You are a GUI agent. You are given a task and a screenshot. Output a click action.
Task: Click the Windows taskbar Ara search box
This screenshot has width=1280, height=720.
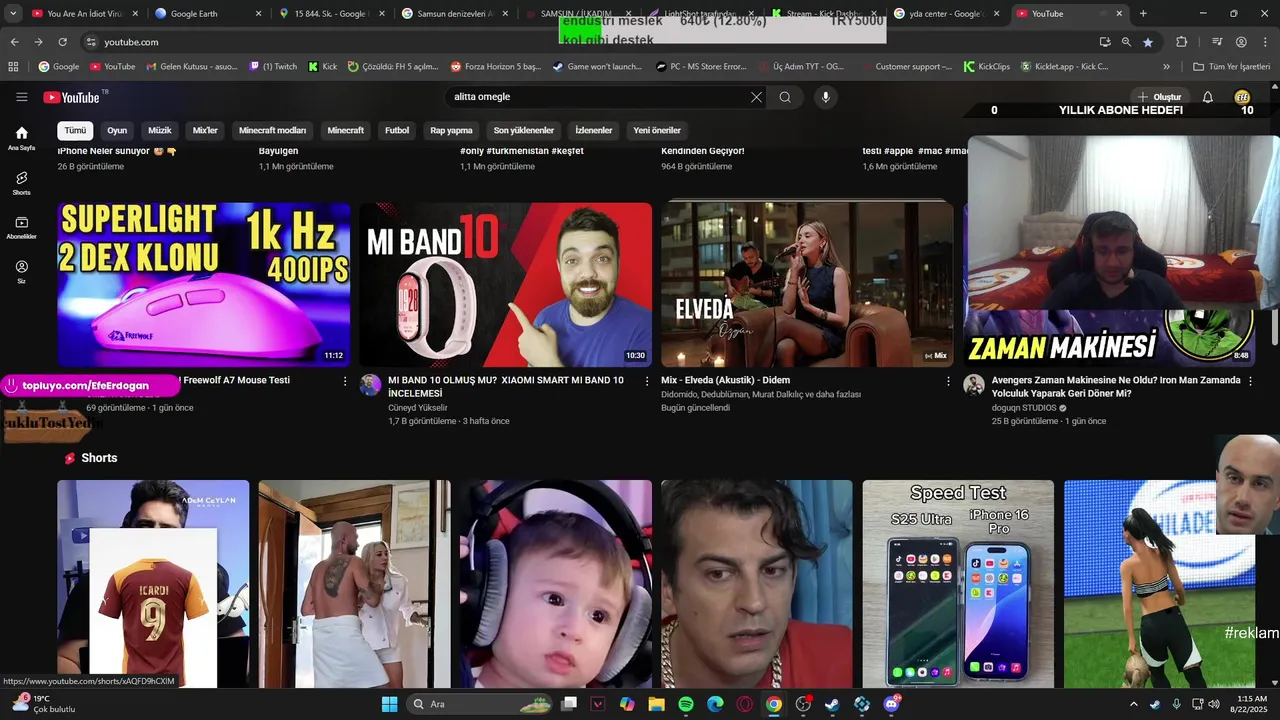click(x=480, y=704)
